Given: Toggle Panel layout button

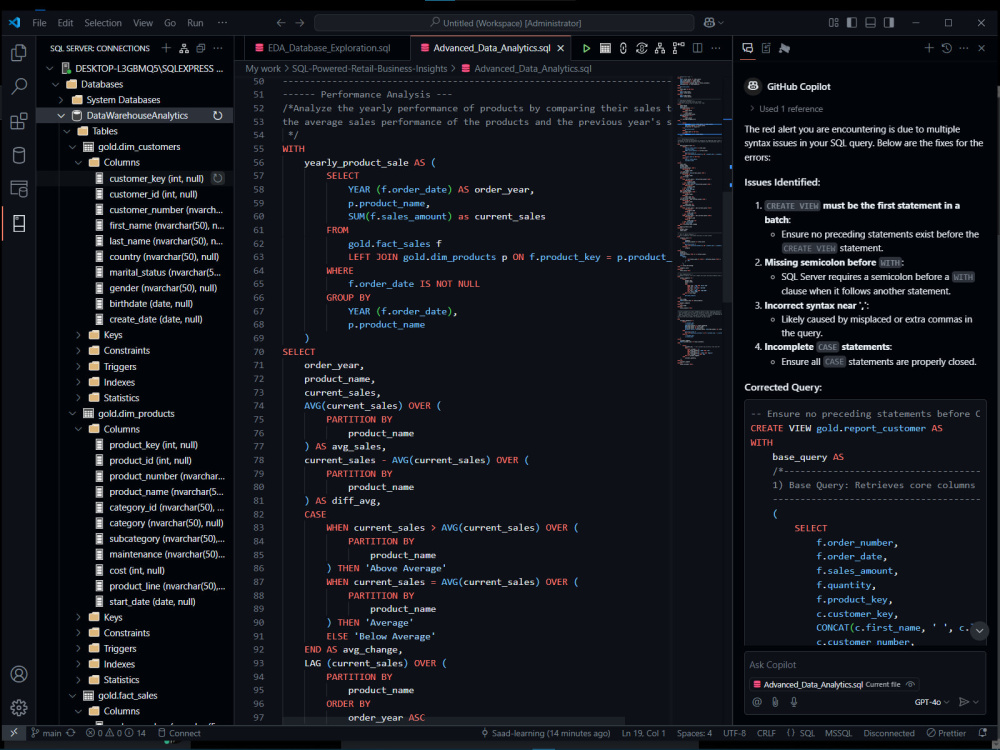Looking at the screenshot, I should tap(870, 23).
